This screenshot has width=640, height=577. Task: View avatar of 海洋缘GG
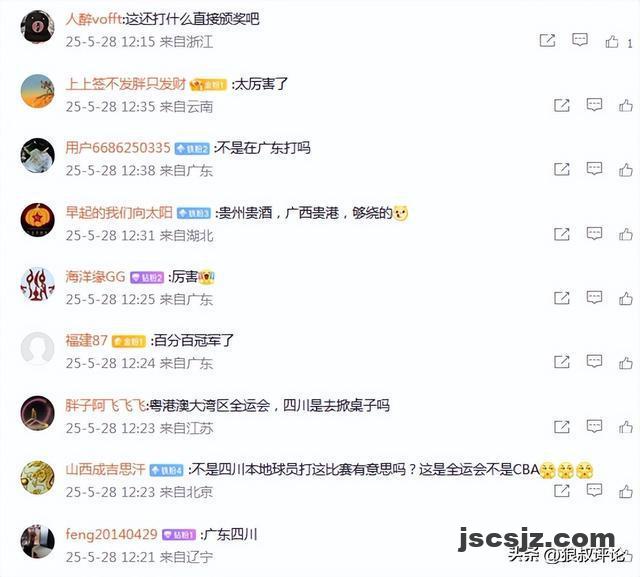coord(38,284)
